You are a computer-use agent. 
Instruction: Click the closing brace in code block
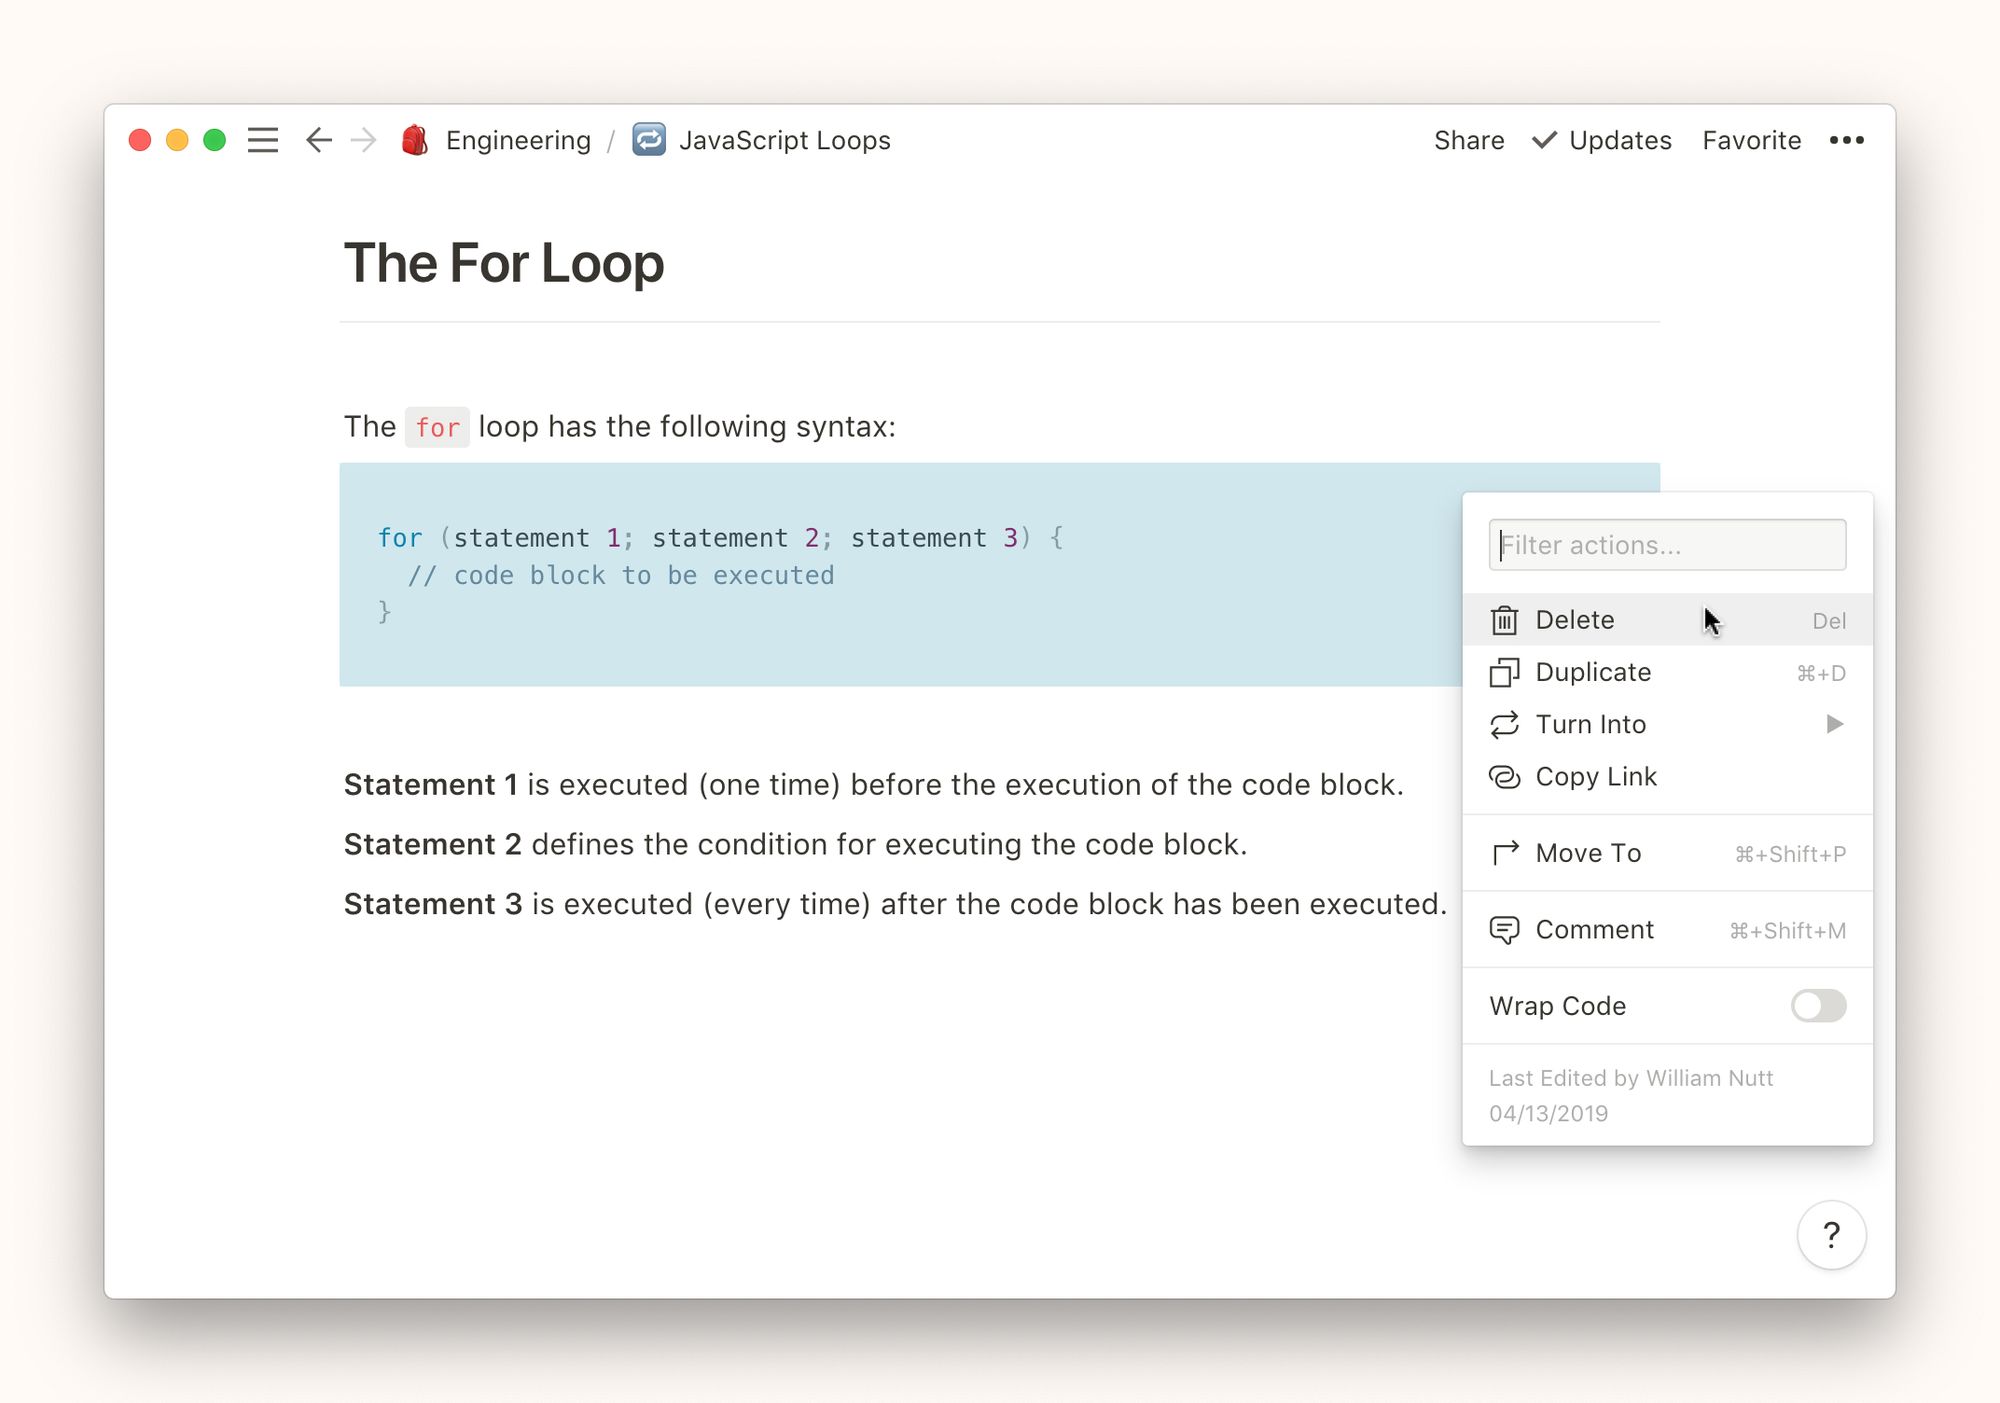click(385, 612)
